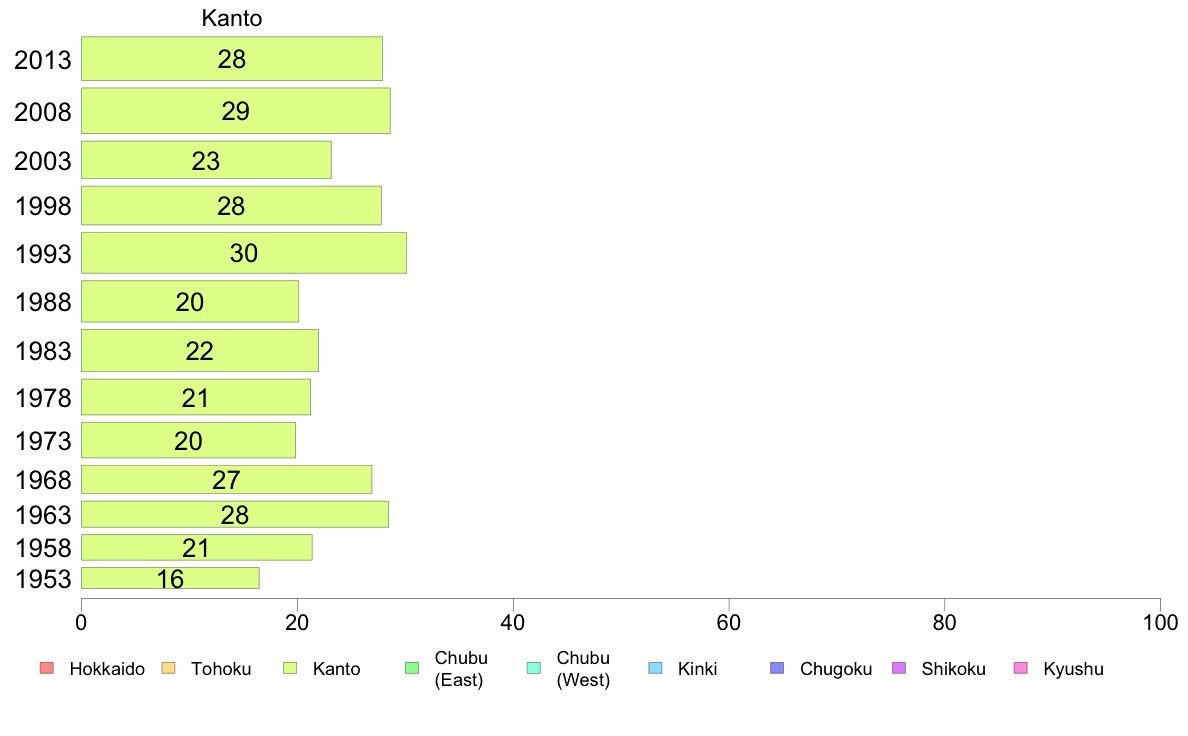Click the Chugoku purple-blue legend swatch
The width and height of the screenshot is (1188, 736).
pyautogui.click(x=777, y=668)
